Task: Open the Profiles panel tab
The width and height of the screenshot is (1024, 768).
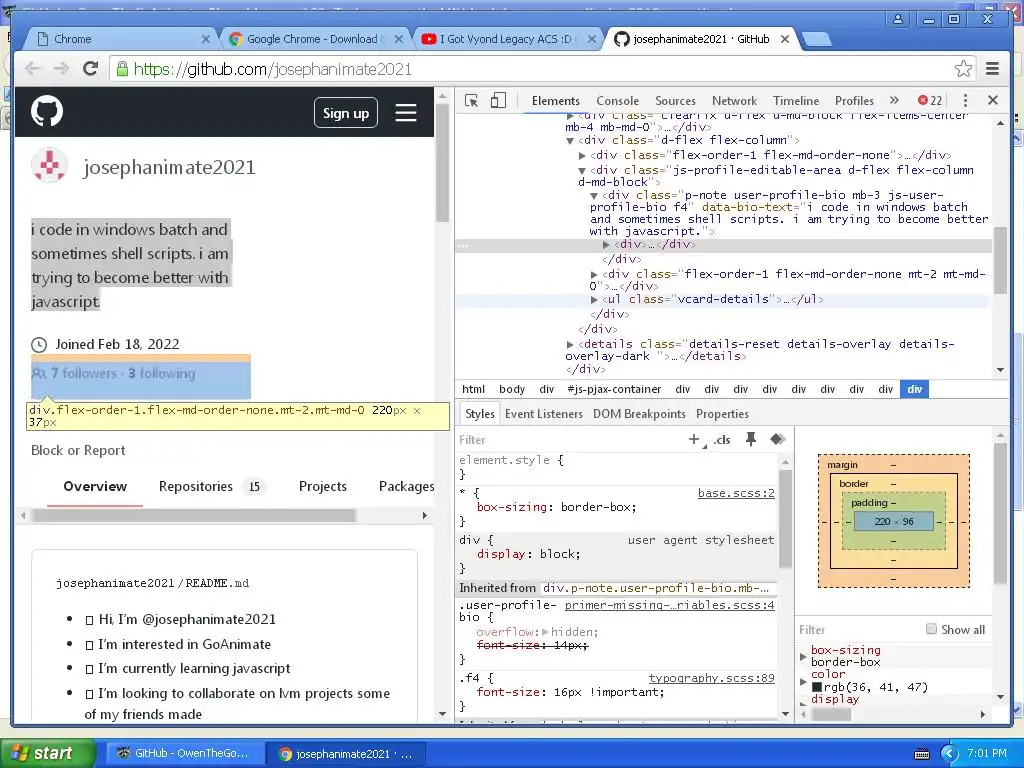Action: pos(854,101)
